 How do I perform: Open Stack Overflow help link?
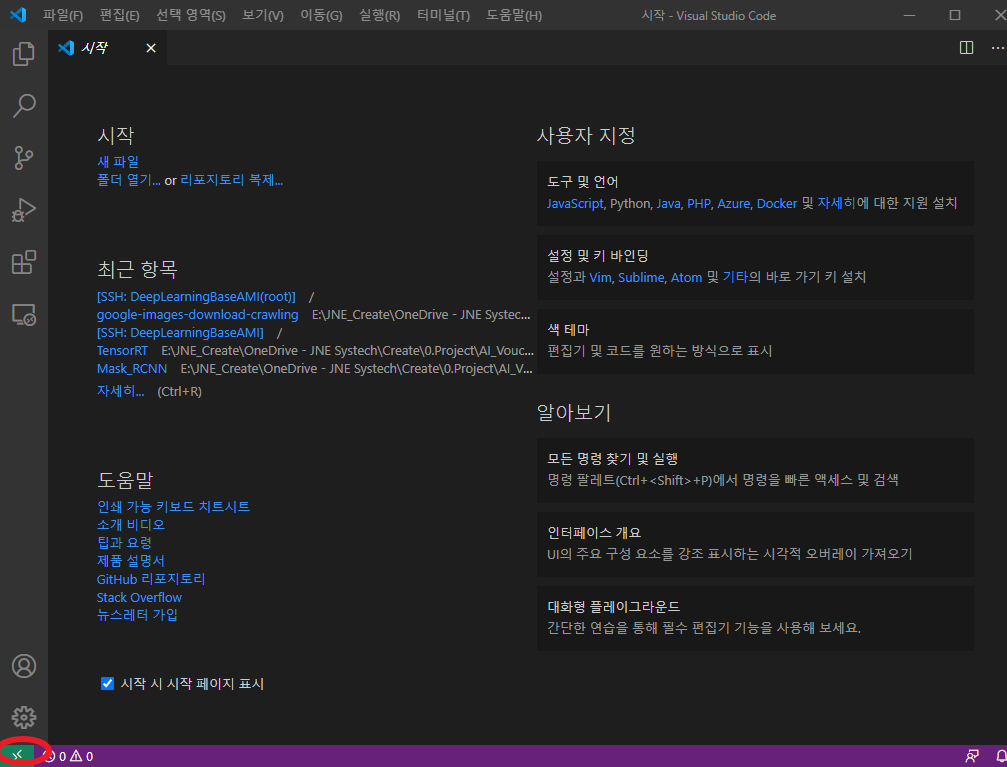tap(139, 597)
